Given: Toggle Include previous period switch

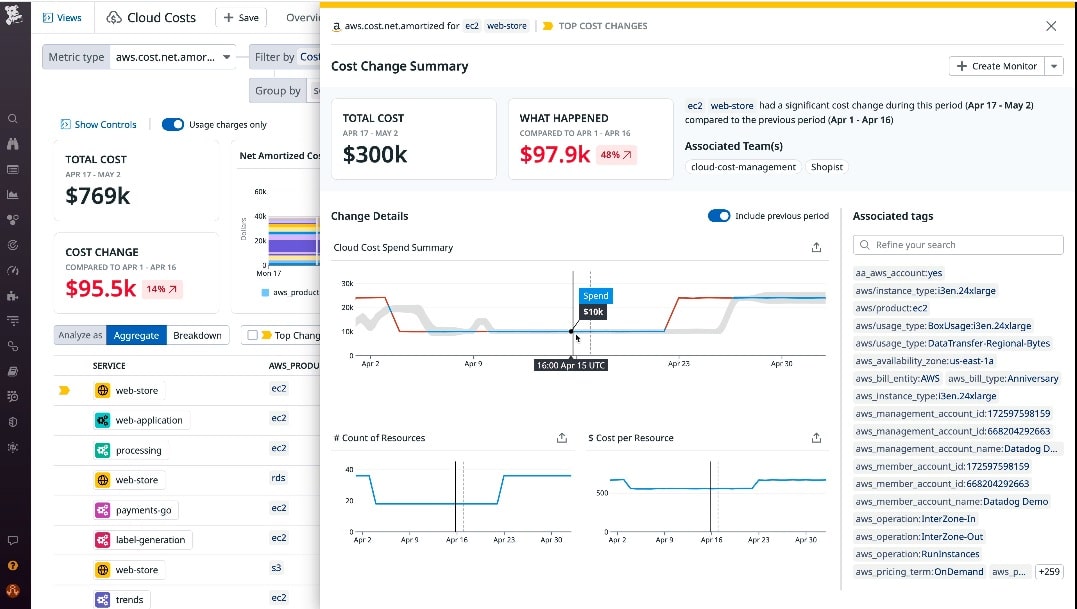Looking at the screenshot, I should coord(718,216).
